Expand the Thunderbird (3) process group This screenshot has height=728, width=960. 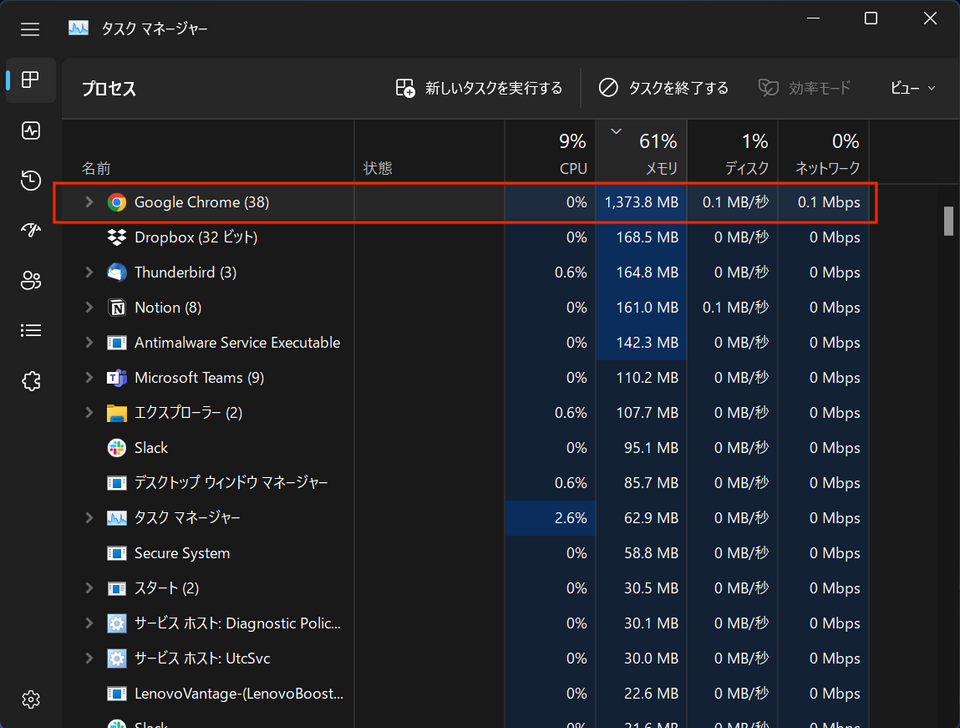click(89, 272)
